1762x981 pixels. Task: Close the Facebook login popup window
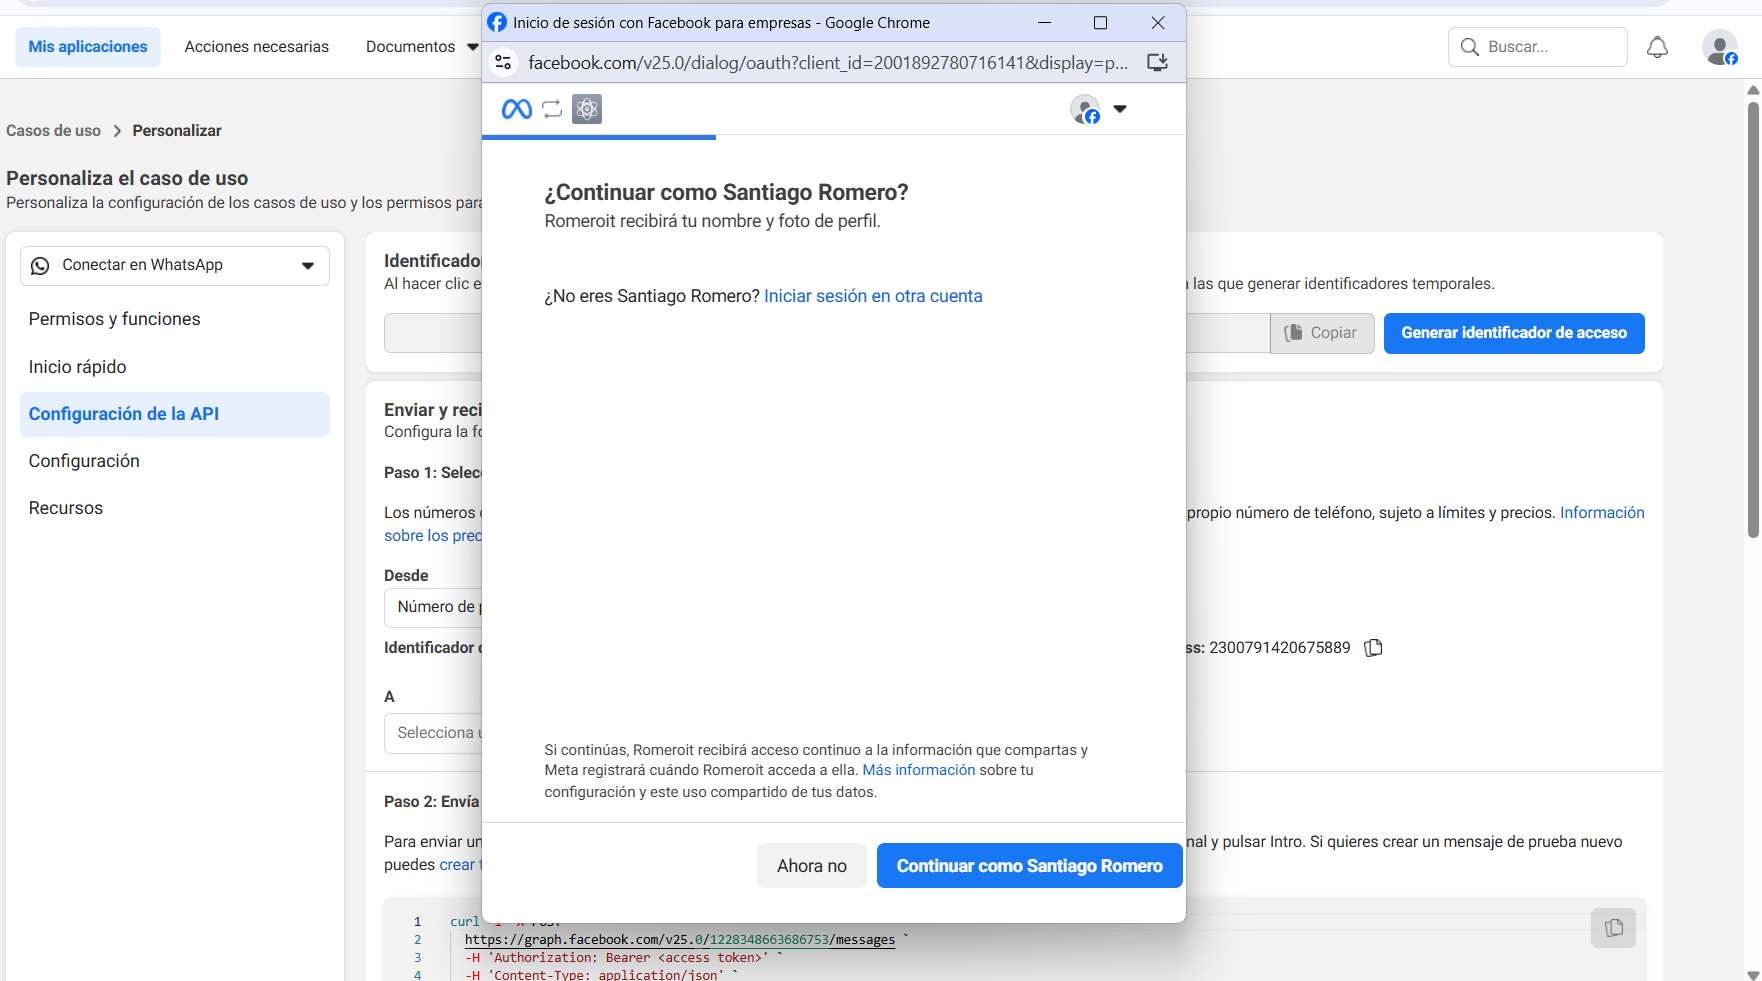[x=1158, y=22]
